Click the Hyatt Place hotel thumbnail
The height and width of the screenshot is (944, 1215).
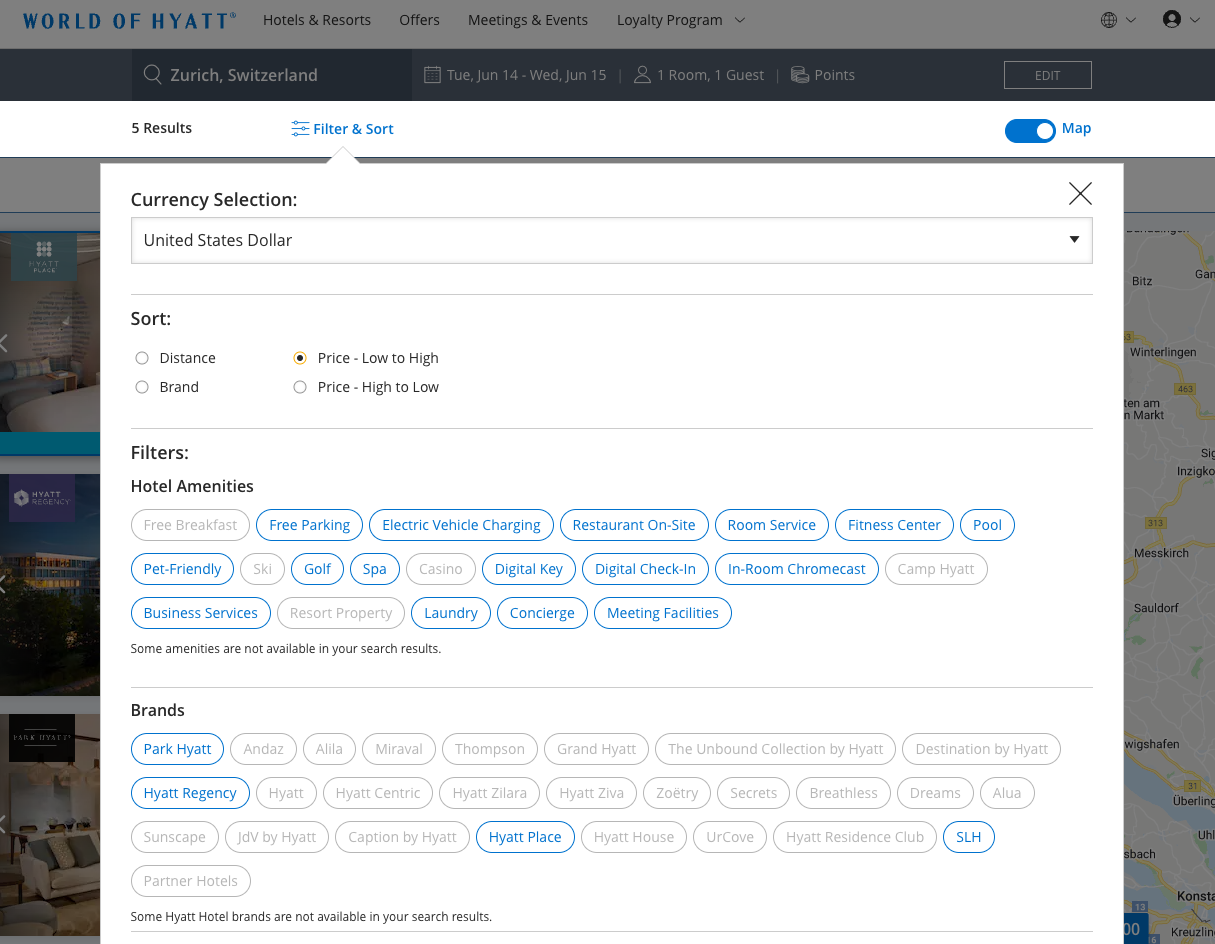click(x=50, y=332)
